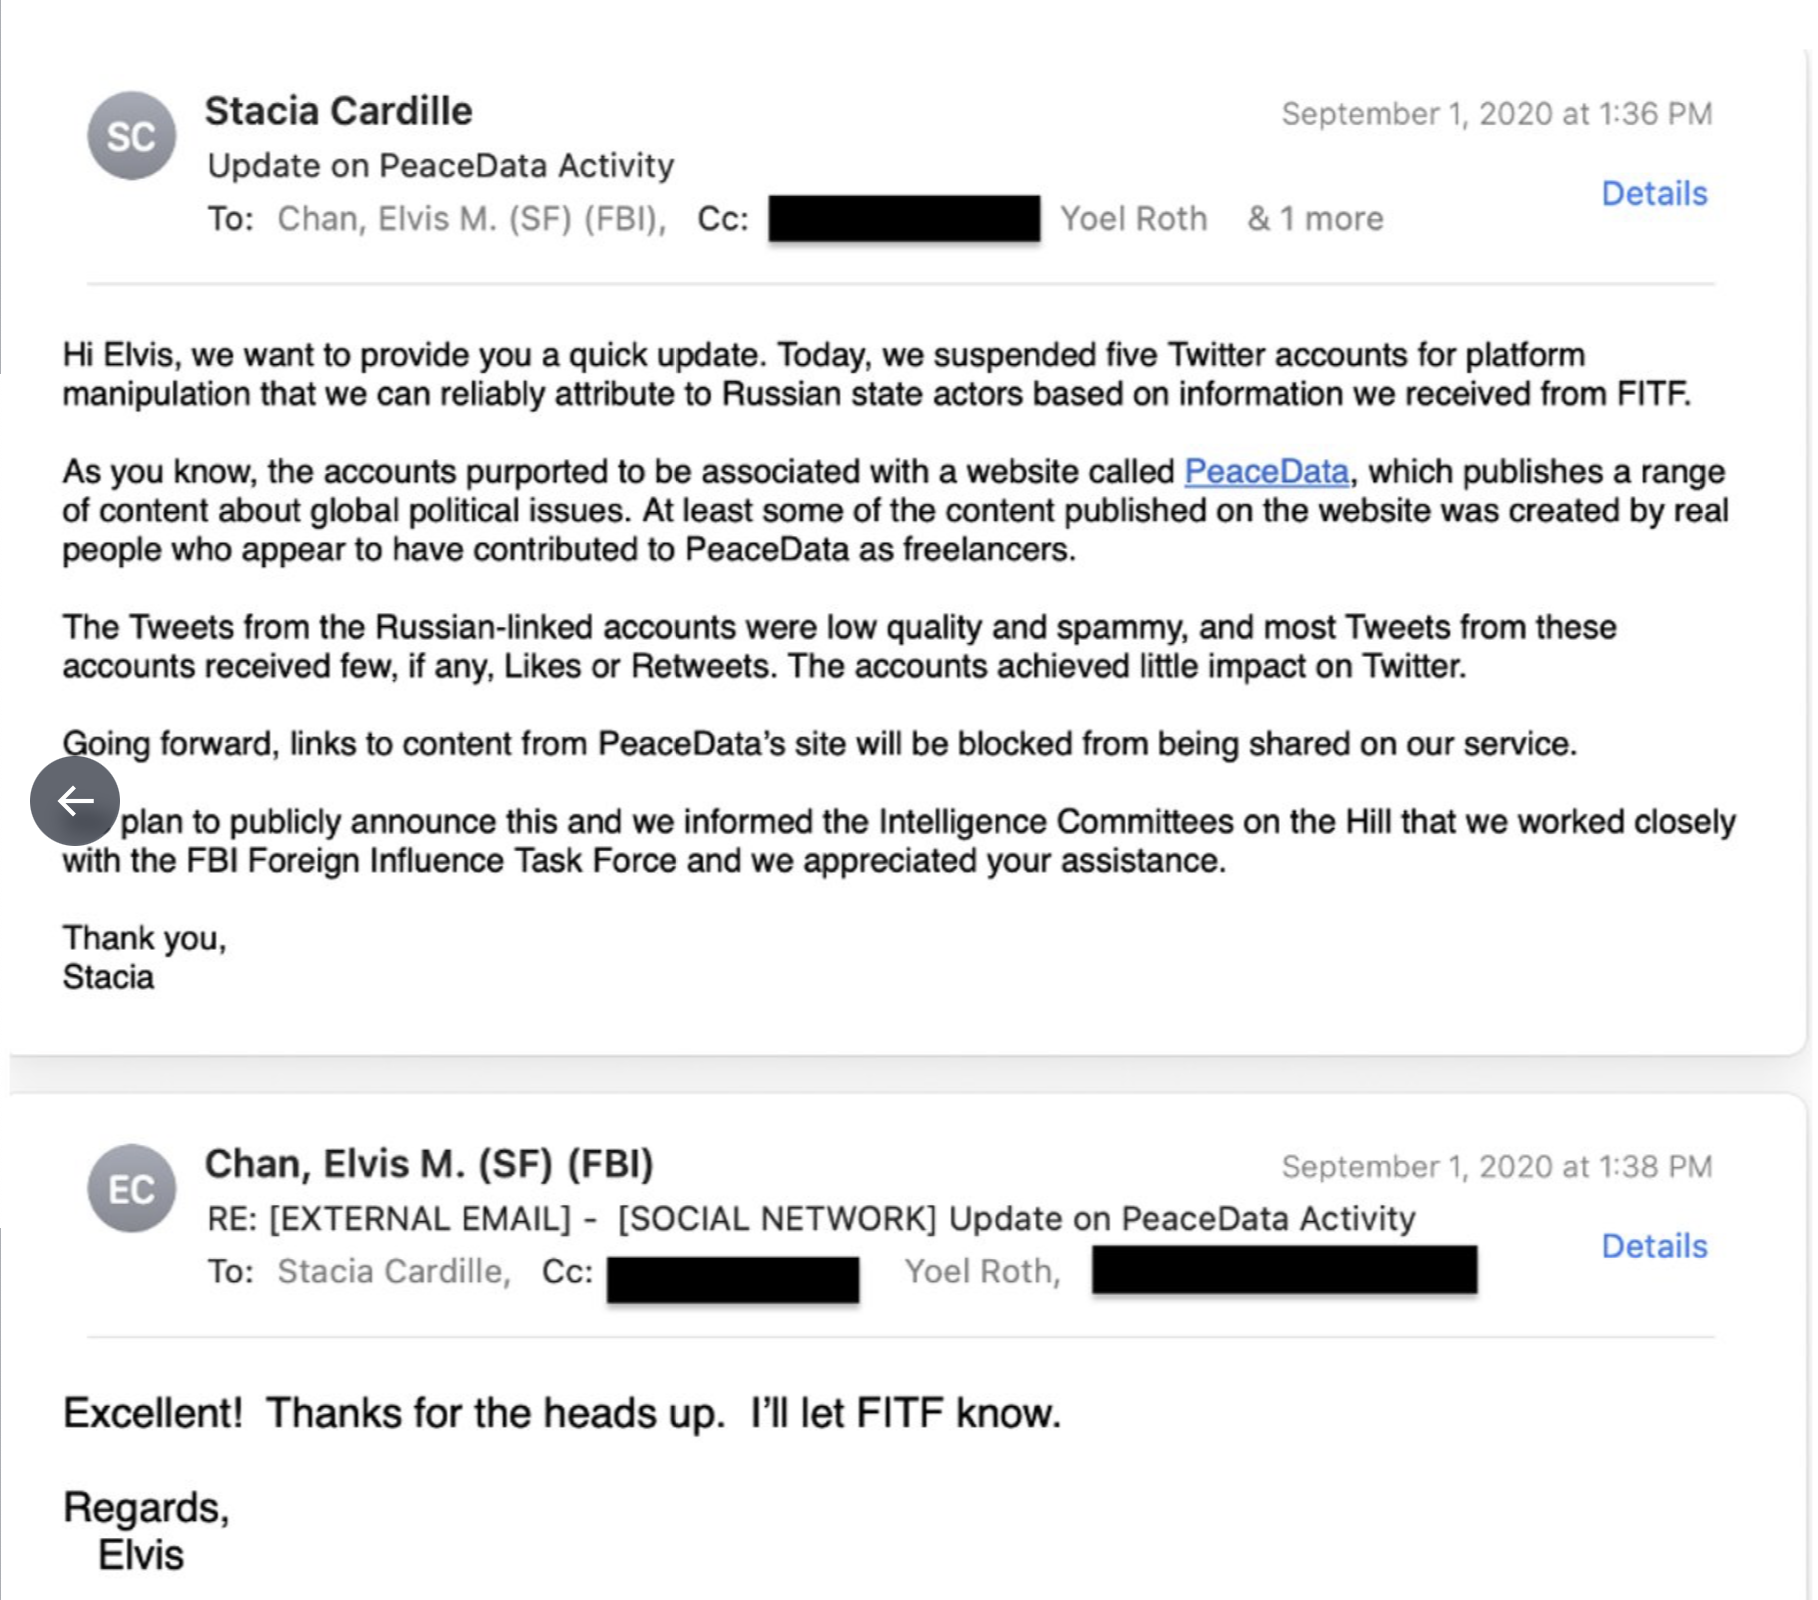
Task: Click the back arrow button
Action: (75, 800)
